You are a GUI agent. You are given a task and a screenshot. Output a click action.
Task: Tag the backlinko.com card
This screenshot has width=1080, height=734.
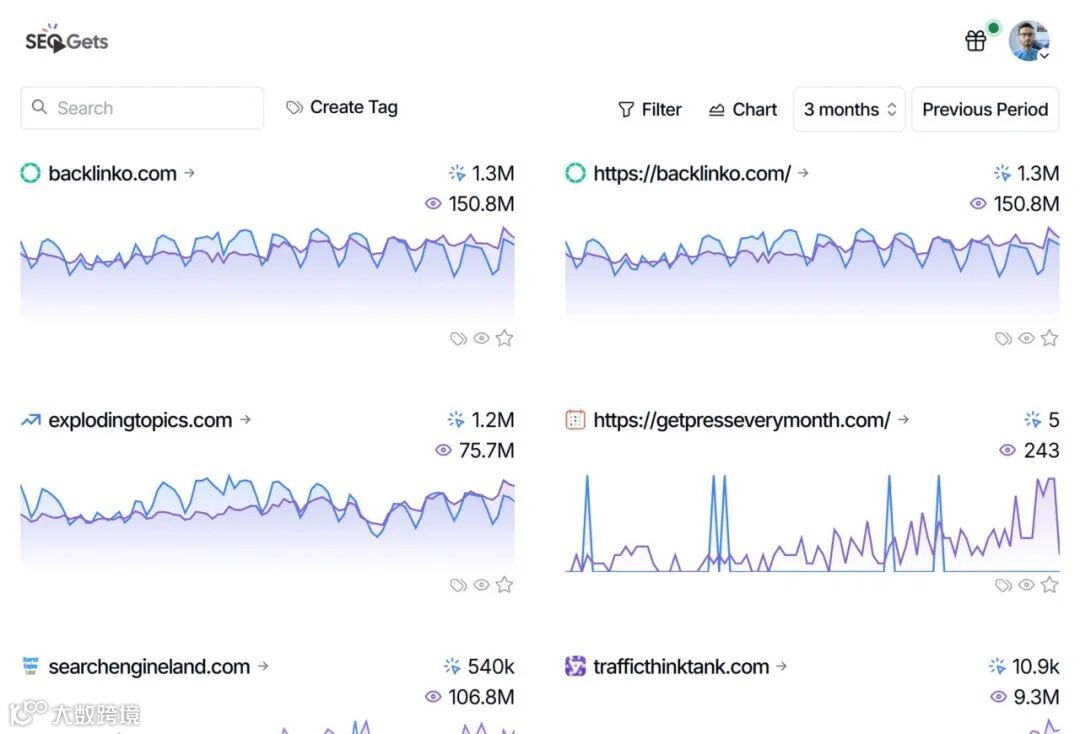point(458,338)
